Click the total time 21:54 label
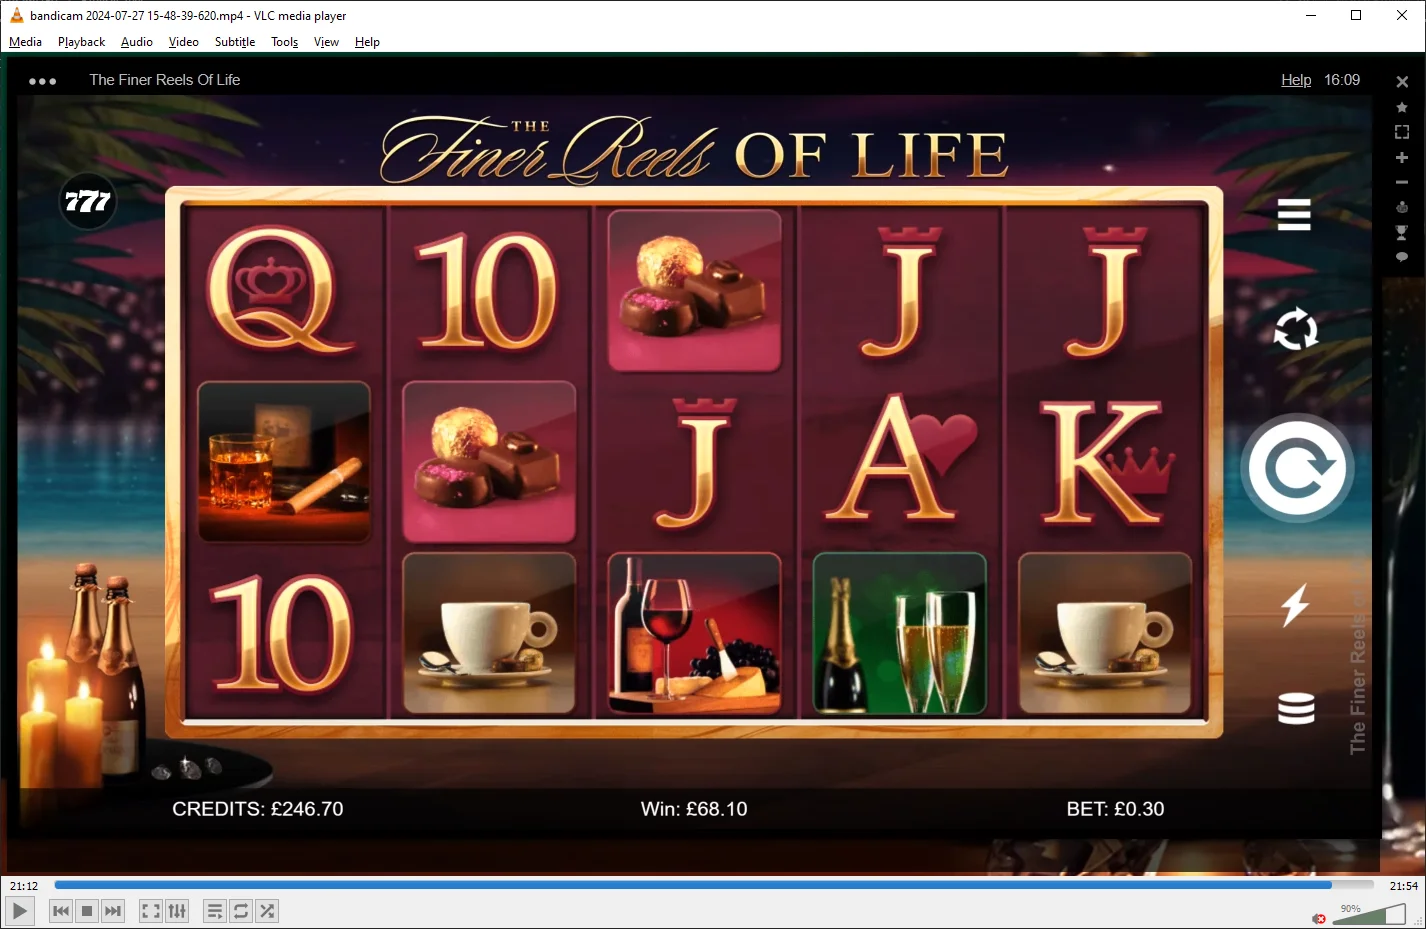This screenshot has height=929, width=1426. click(1404, 886)
